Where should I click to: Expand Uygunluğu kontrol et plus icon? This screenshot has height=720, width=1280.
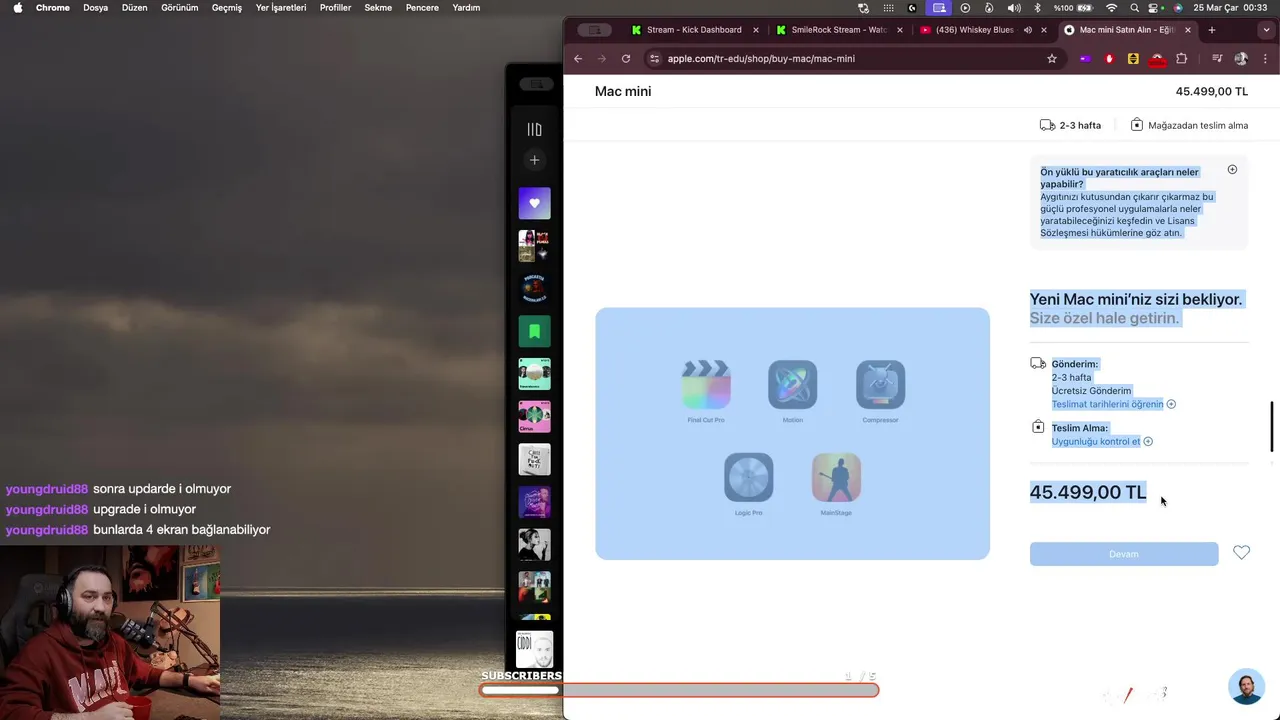point(1148,442)
